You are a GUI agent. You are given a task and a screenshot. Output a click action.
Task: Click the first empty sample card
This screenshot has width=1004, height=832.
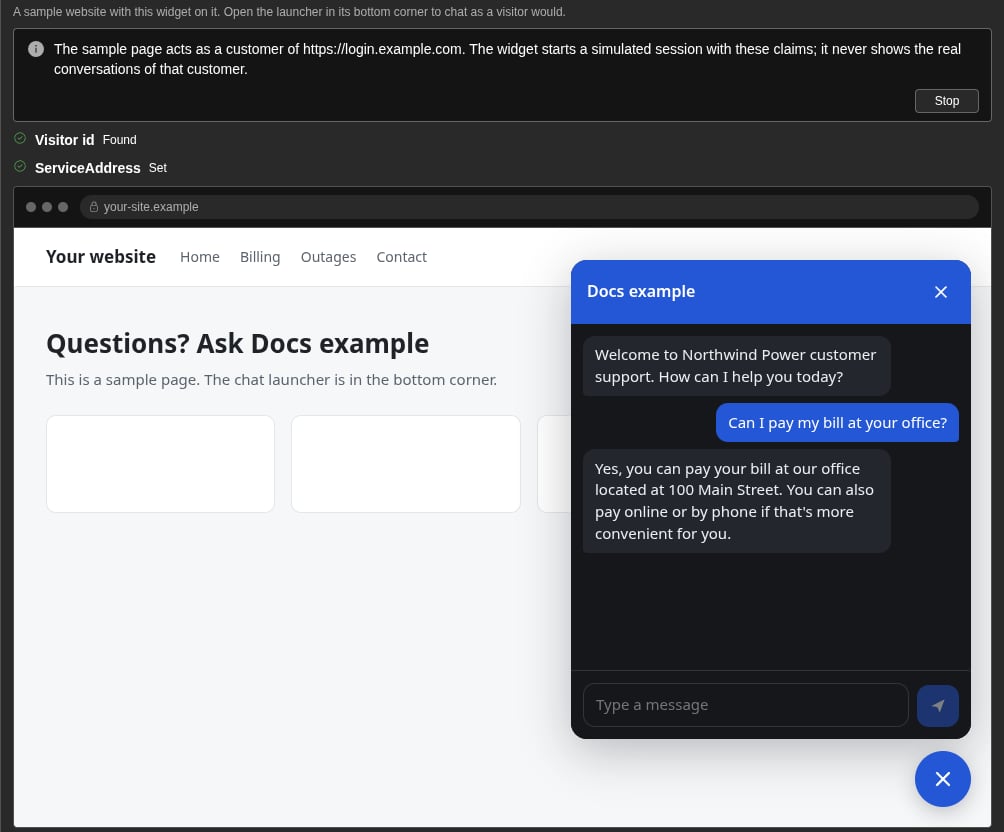coord(161,464)
